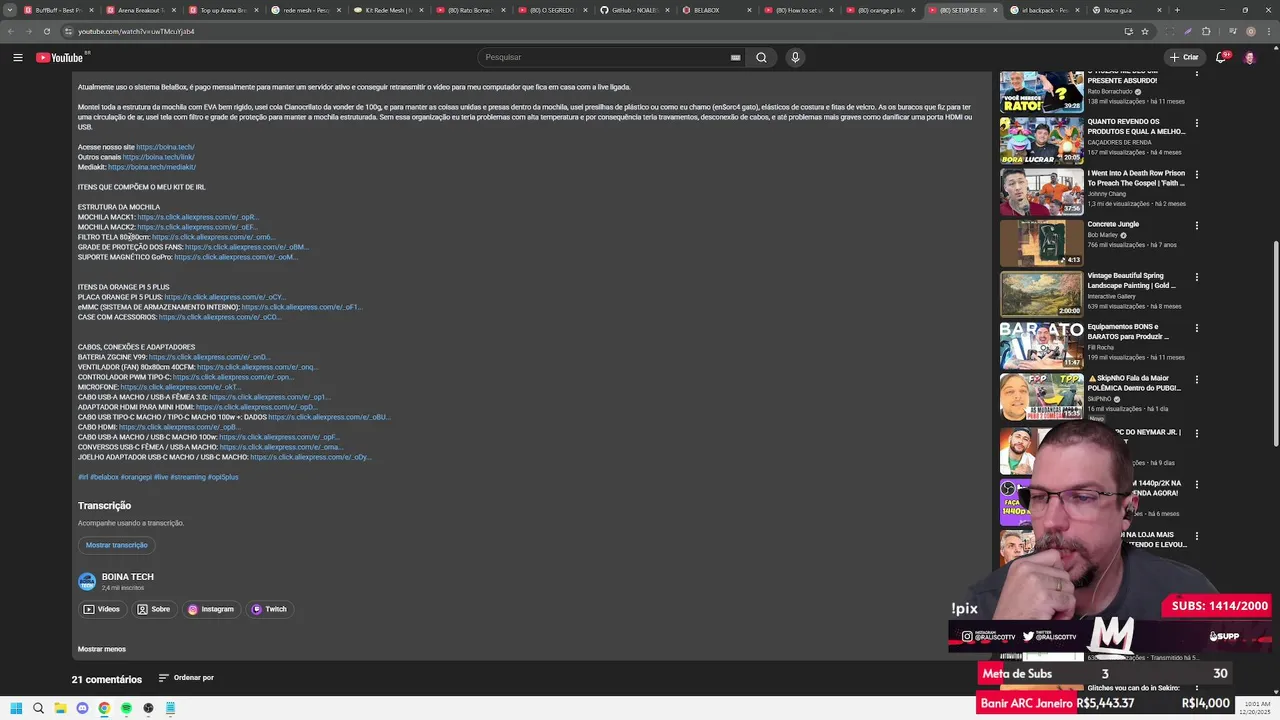
Task: Open the CABO HDMI AliExpress link
Action: pos(179,427)
